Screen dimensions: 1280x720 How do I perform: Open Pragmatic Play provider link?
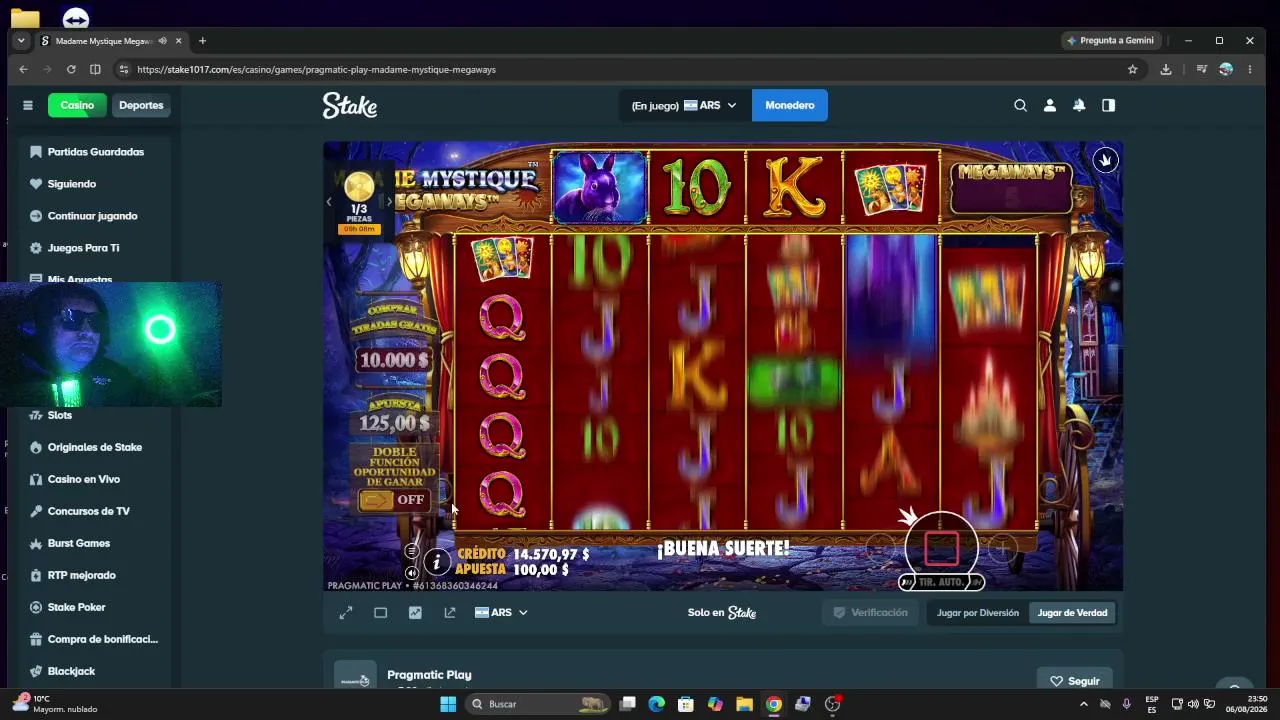point(429,675)
